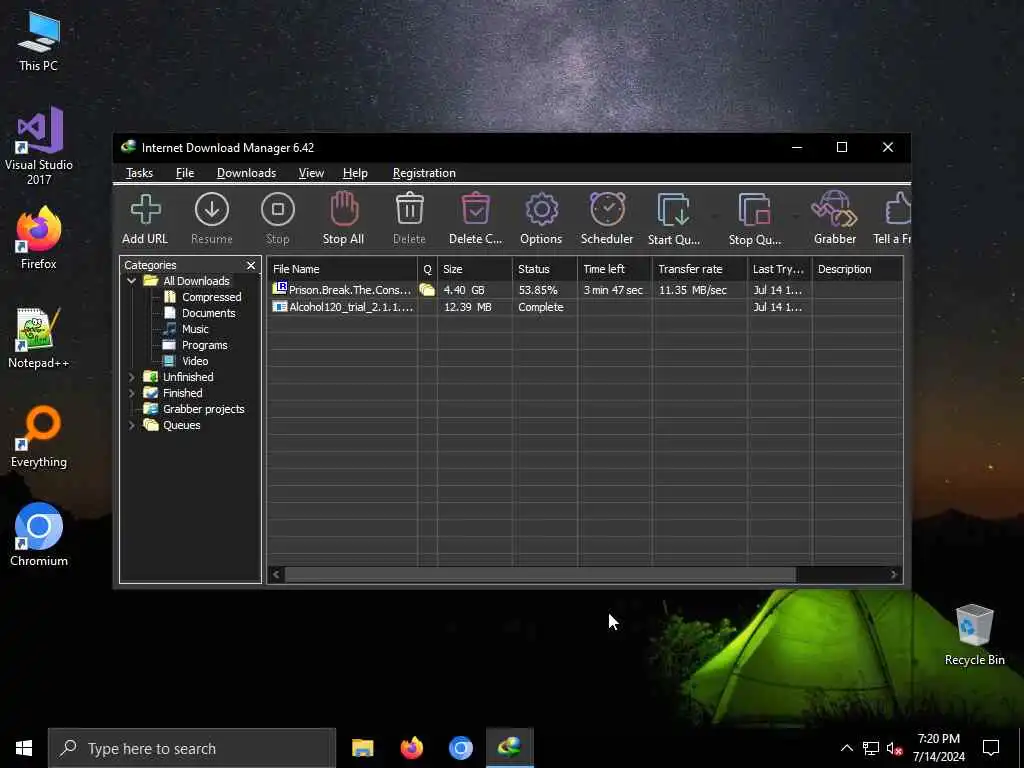The height and width of the screenshot is (768, 1024).
Task: Select the Prison.Break.The.Cons... download row
Action: [585, 290]
